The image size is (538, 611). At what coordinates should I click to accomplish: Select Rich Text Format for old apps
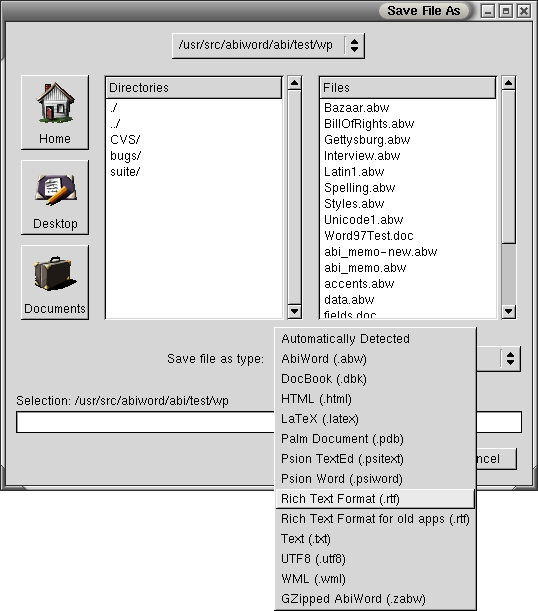coord(375,519)
